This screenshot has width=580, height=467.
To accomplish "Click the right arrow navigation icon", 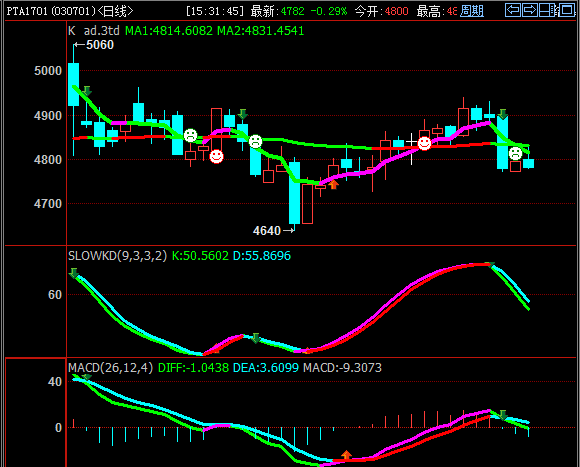I will pyautogui.click(x=530, y=10).
